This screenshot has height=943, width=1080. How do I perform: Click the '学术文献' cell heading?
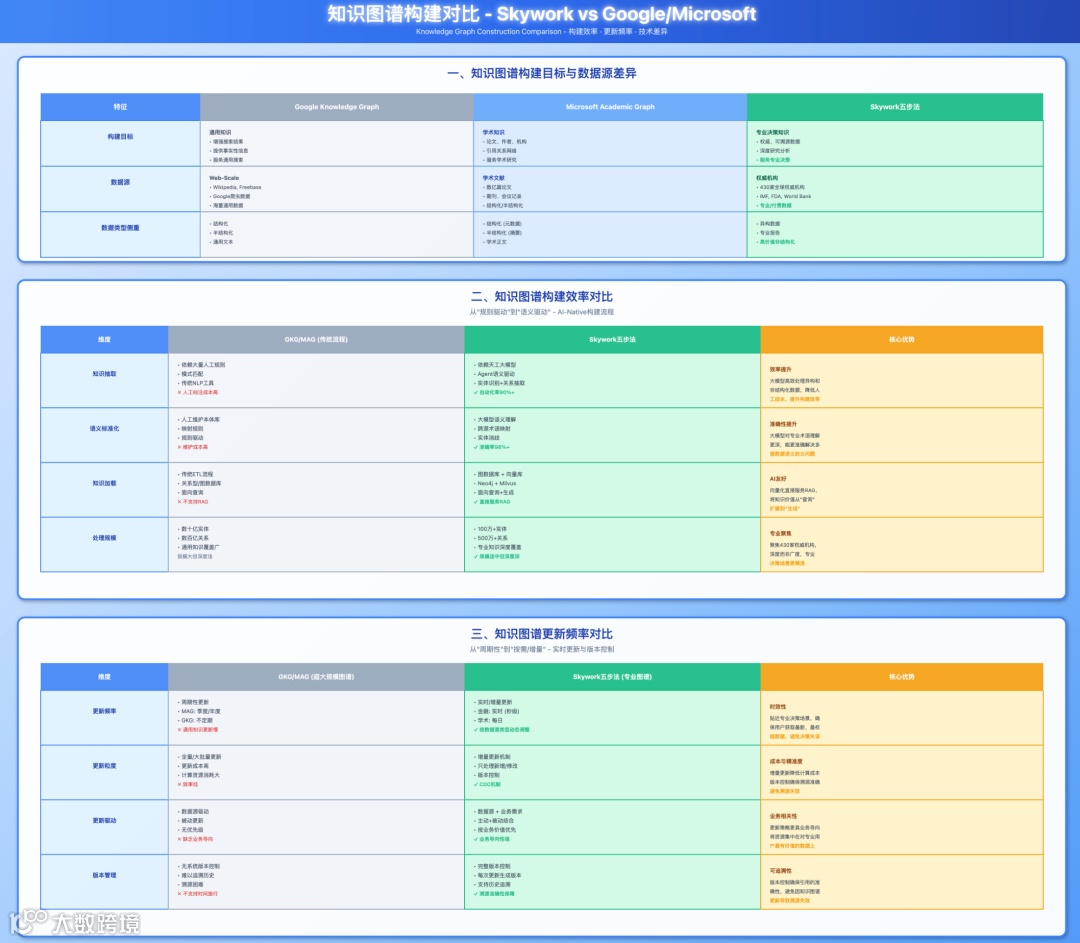pos(493,178)
